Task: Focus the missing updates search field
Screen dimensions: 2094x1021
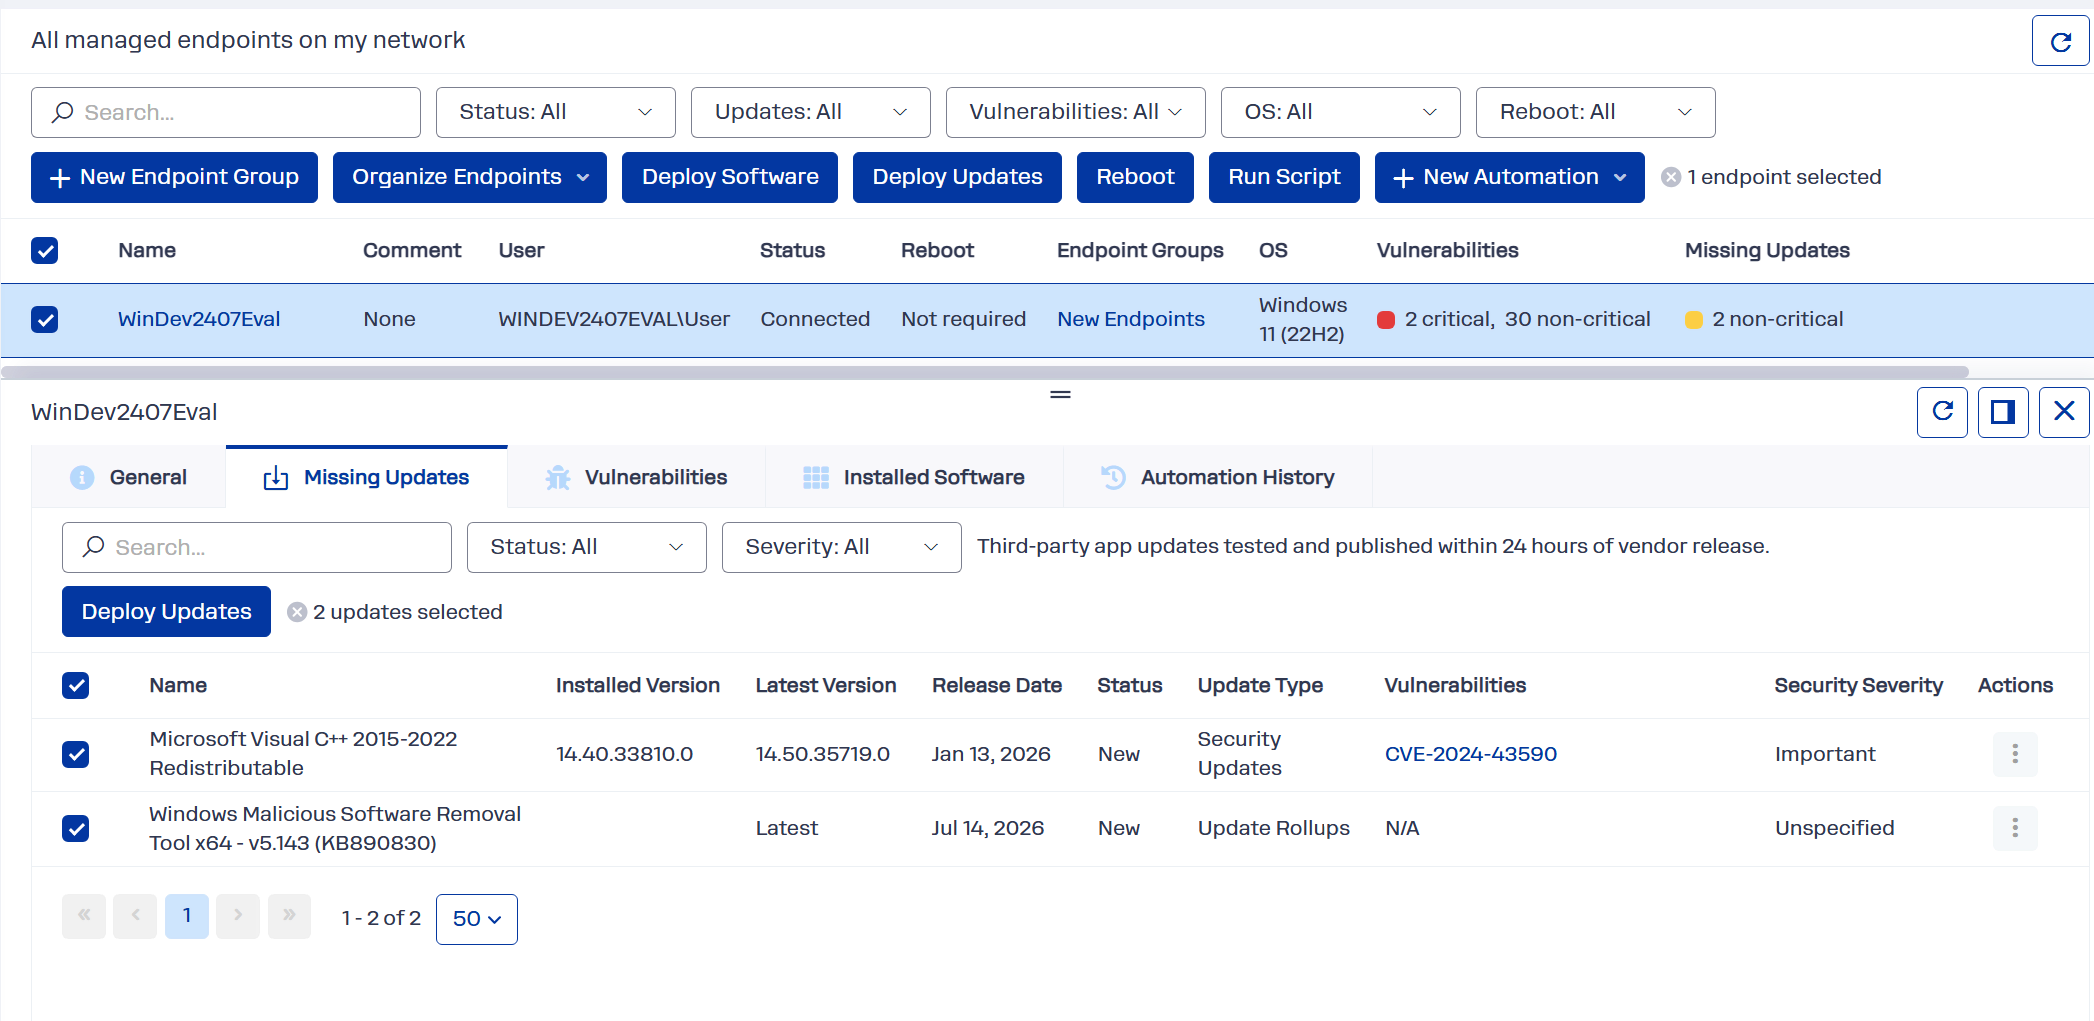Action: (257, 547)
